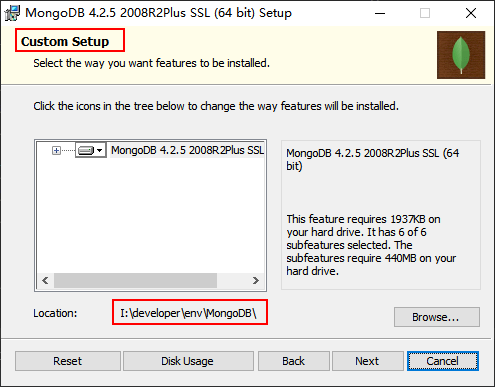
Task: Open the feature install-option dropdown arrow
Action: tap(100, 151)
